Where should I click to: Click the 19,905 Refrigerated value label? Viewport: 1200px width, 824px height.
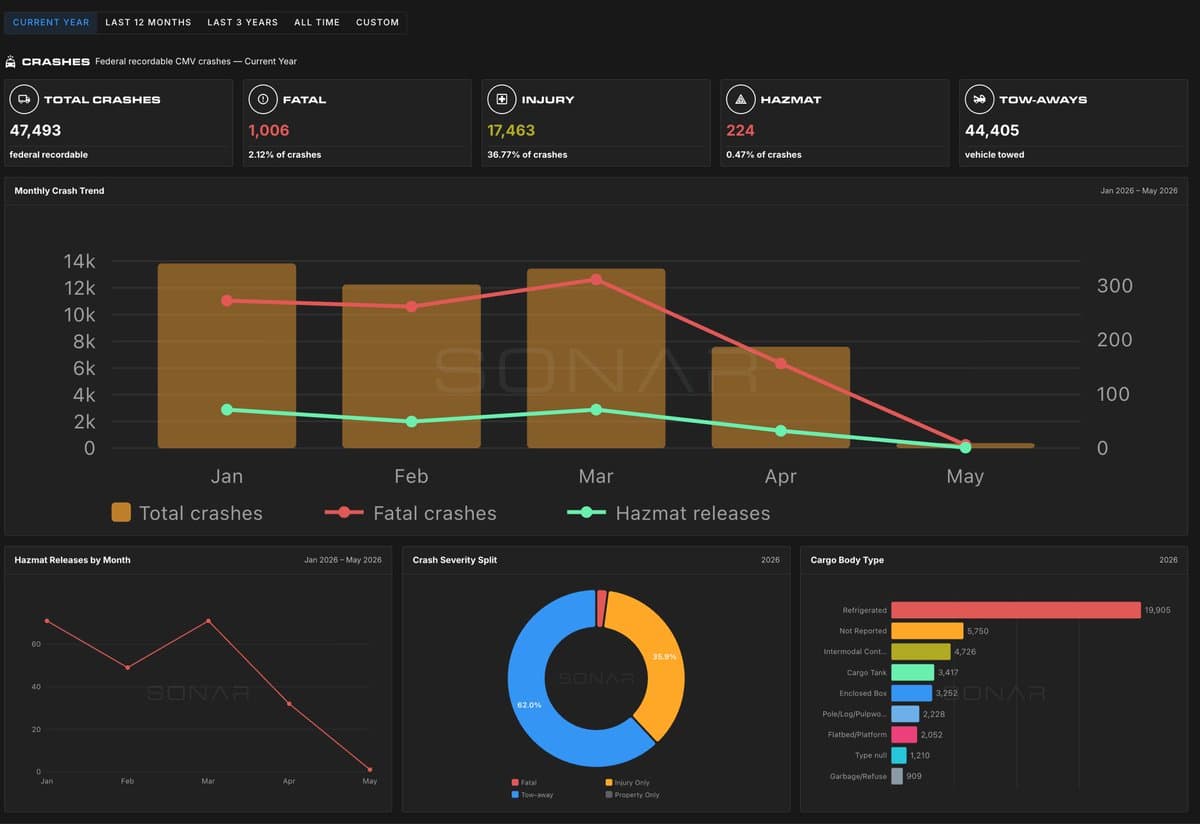click(x=1157, y=610)
